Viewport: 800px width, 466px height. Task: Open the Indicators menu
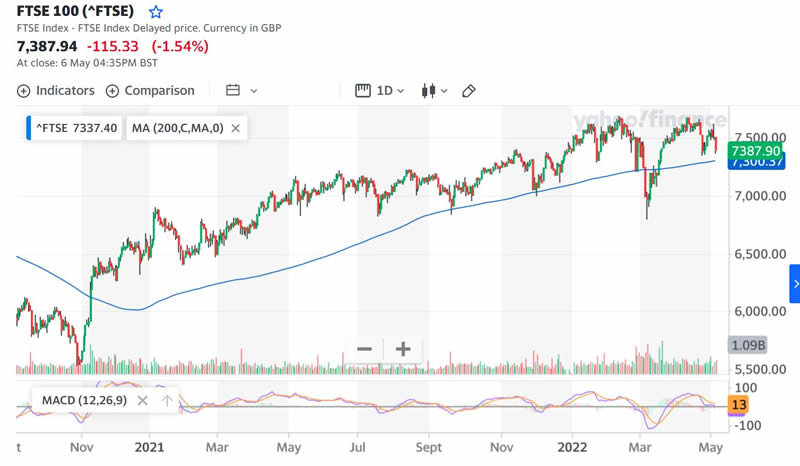coord(56,91)
